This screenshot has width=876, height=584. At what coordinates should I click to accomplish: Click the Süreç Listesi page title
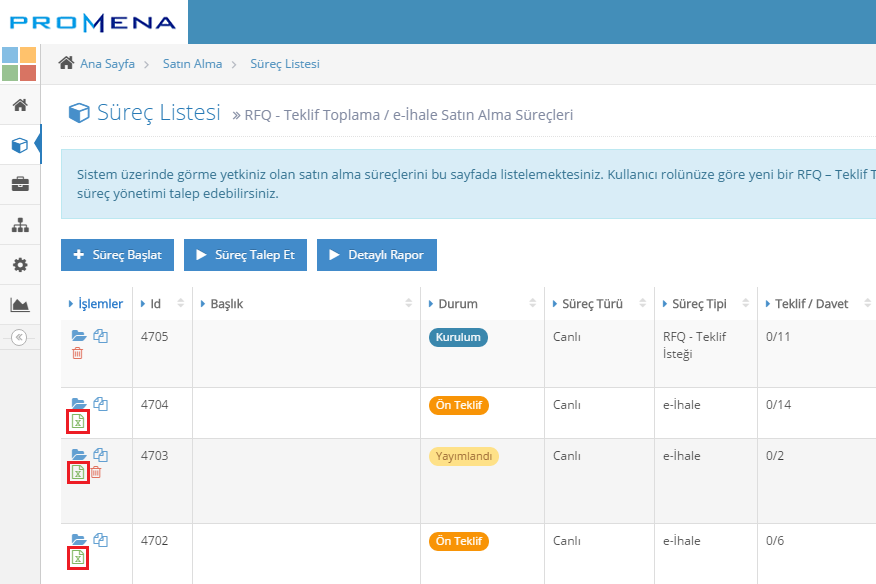[x=159, y=112]
